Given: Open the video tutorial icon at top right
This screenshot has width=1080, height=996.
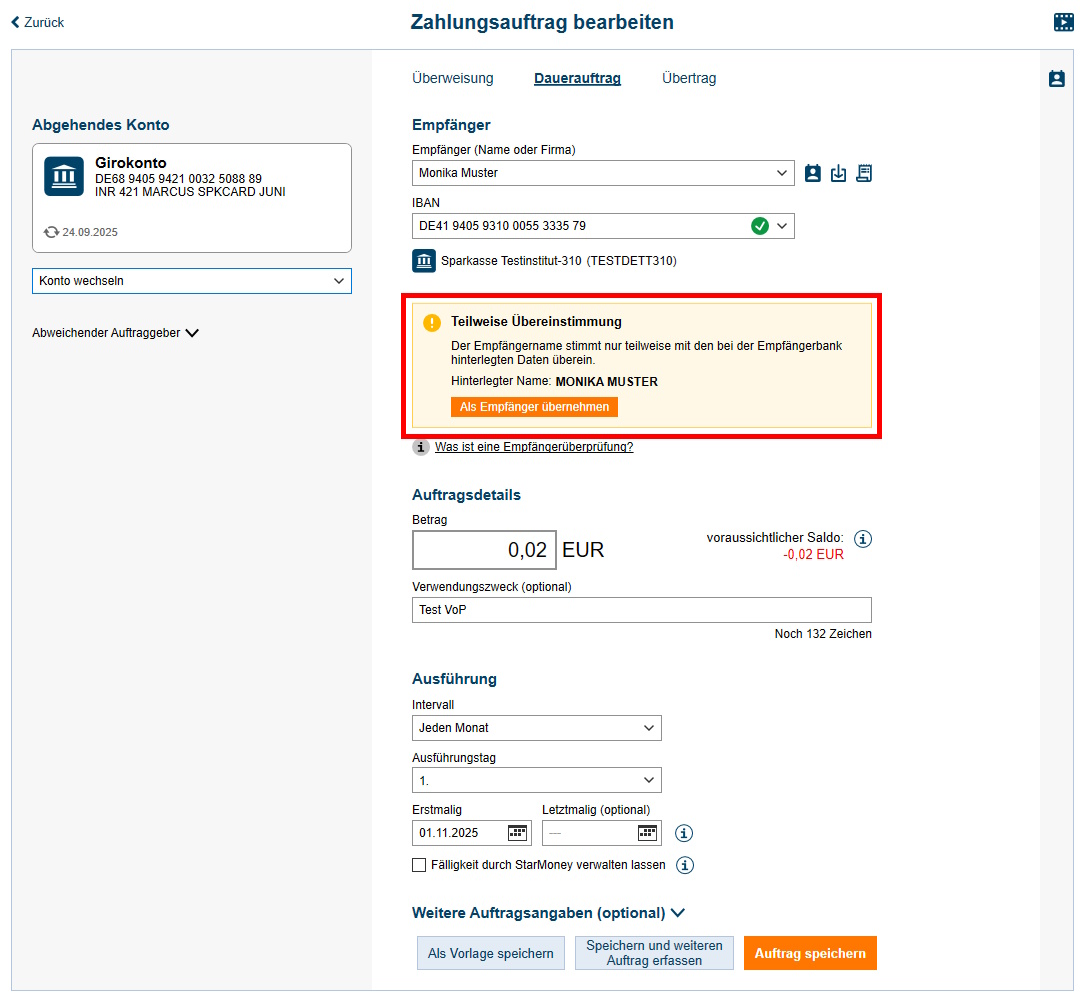Looking at the screenshot, I should tap(1063, 22).
